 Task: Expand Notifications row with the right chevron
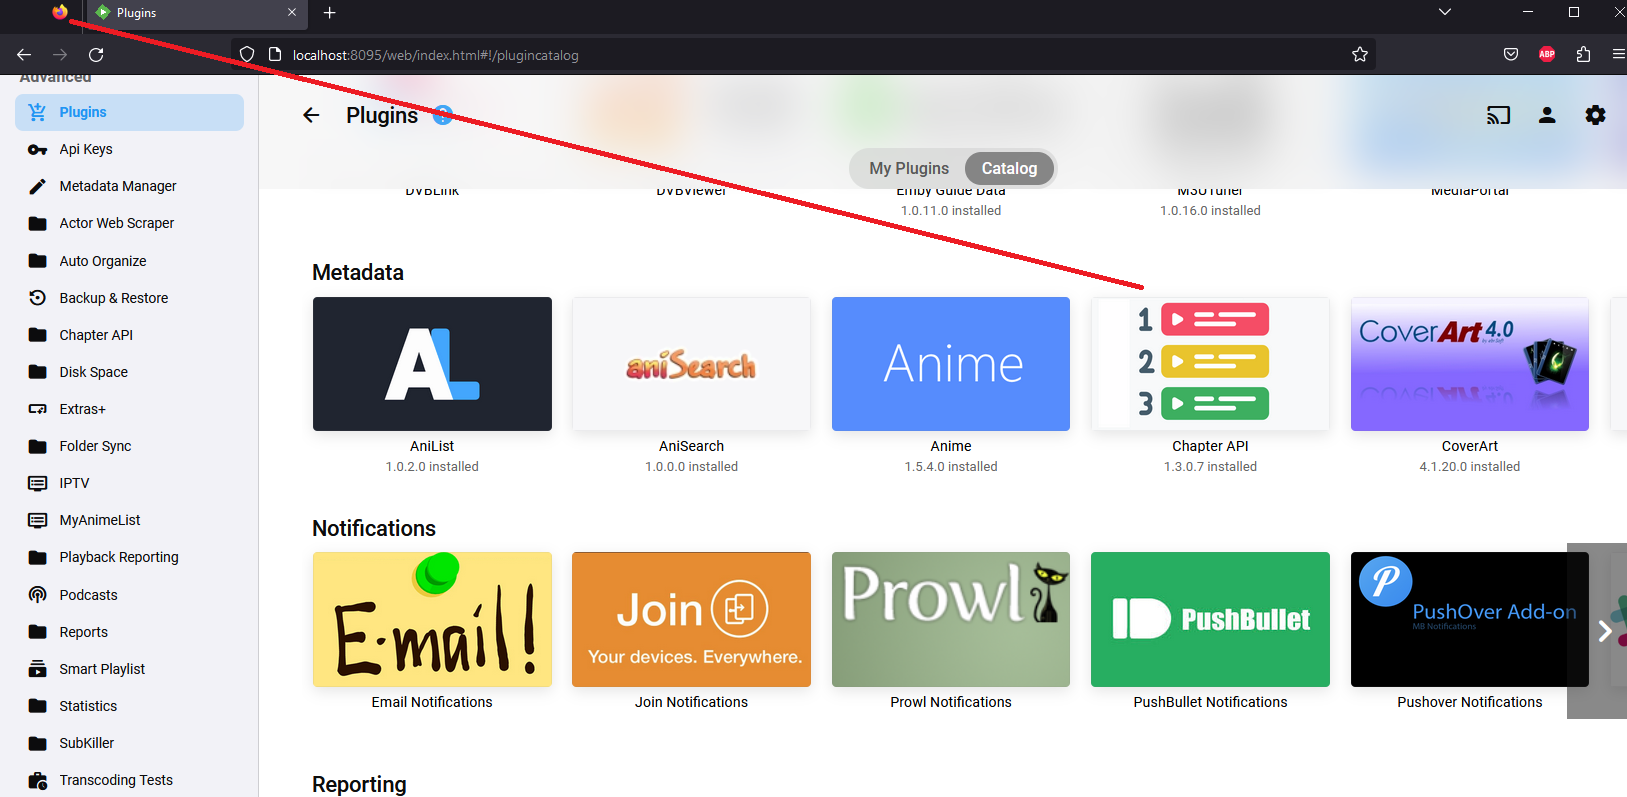(x=1604, y=631)
